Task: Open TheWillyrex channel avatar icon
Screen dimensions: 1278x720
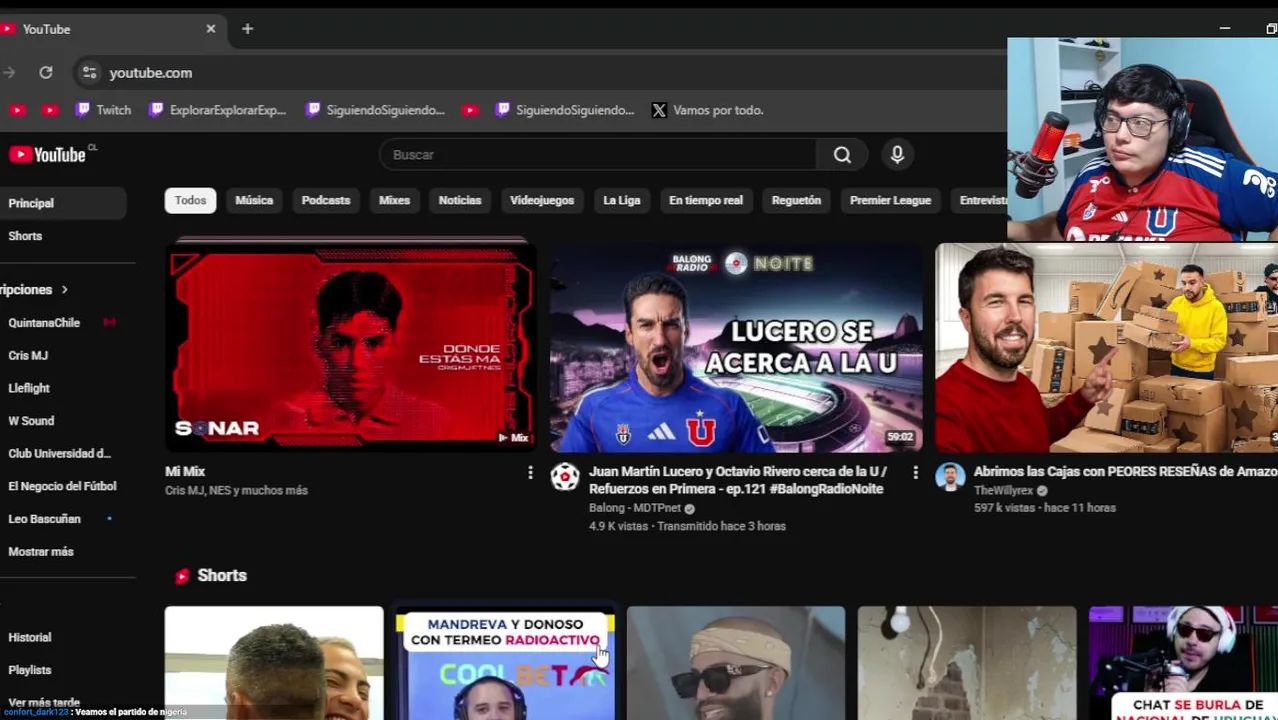Action: (x=950, y=477)
